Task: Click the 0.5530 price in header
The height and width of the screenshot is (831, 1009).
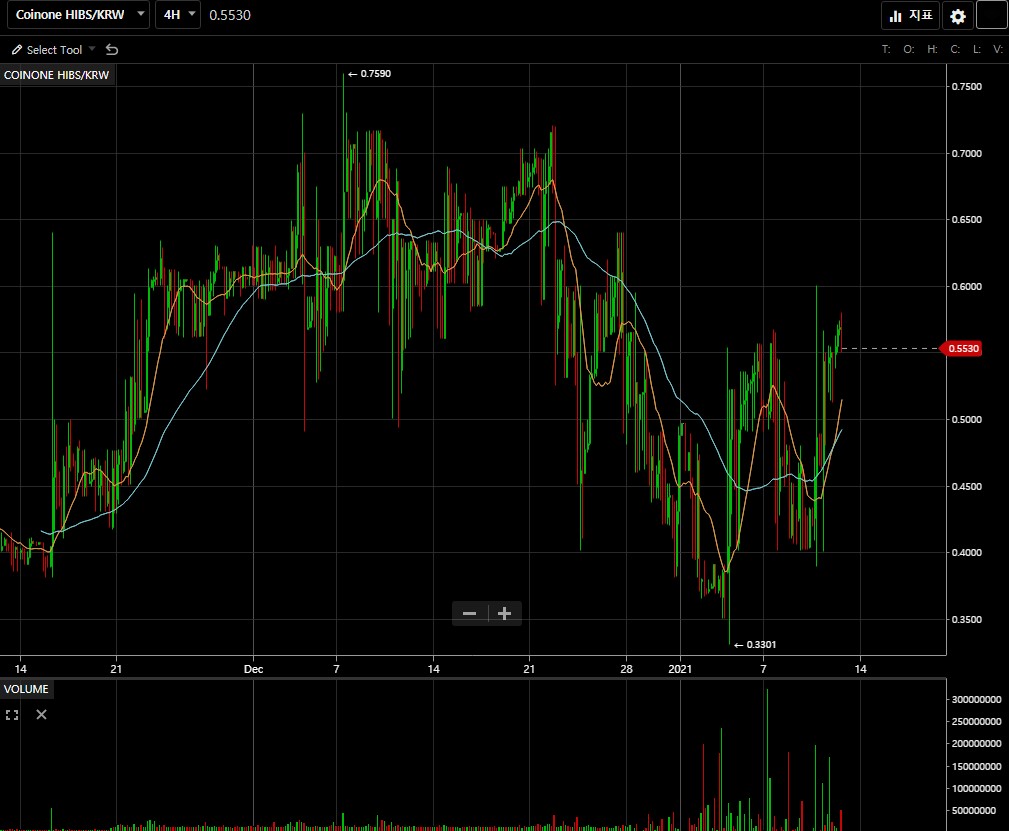Action: click(x=230, y=15)
